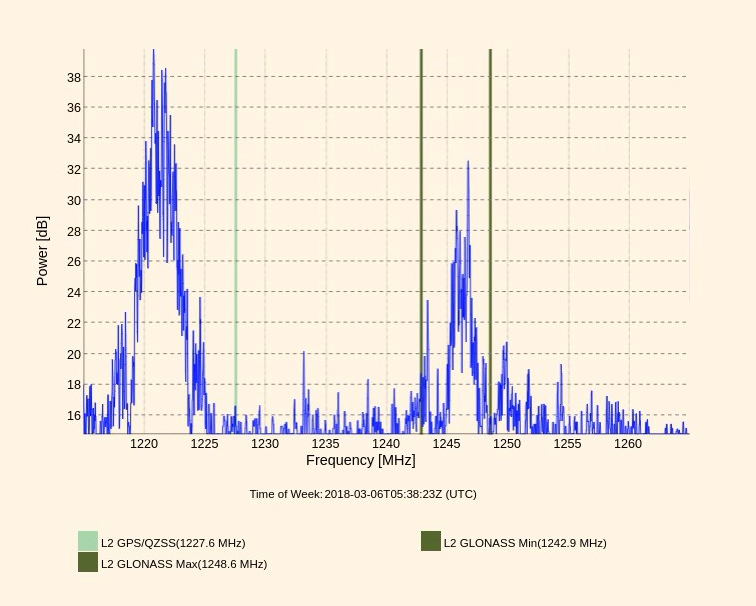Click the 28 tick label on the power axis
Image resolution: width=756 pixels, height=606 pixels.
[73, 231]
